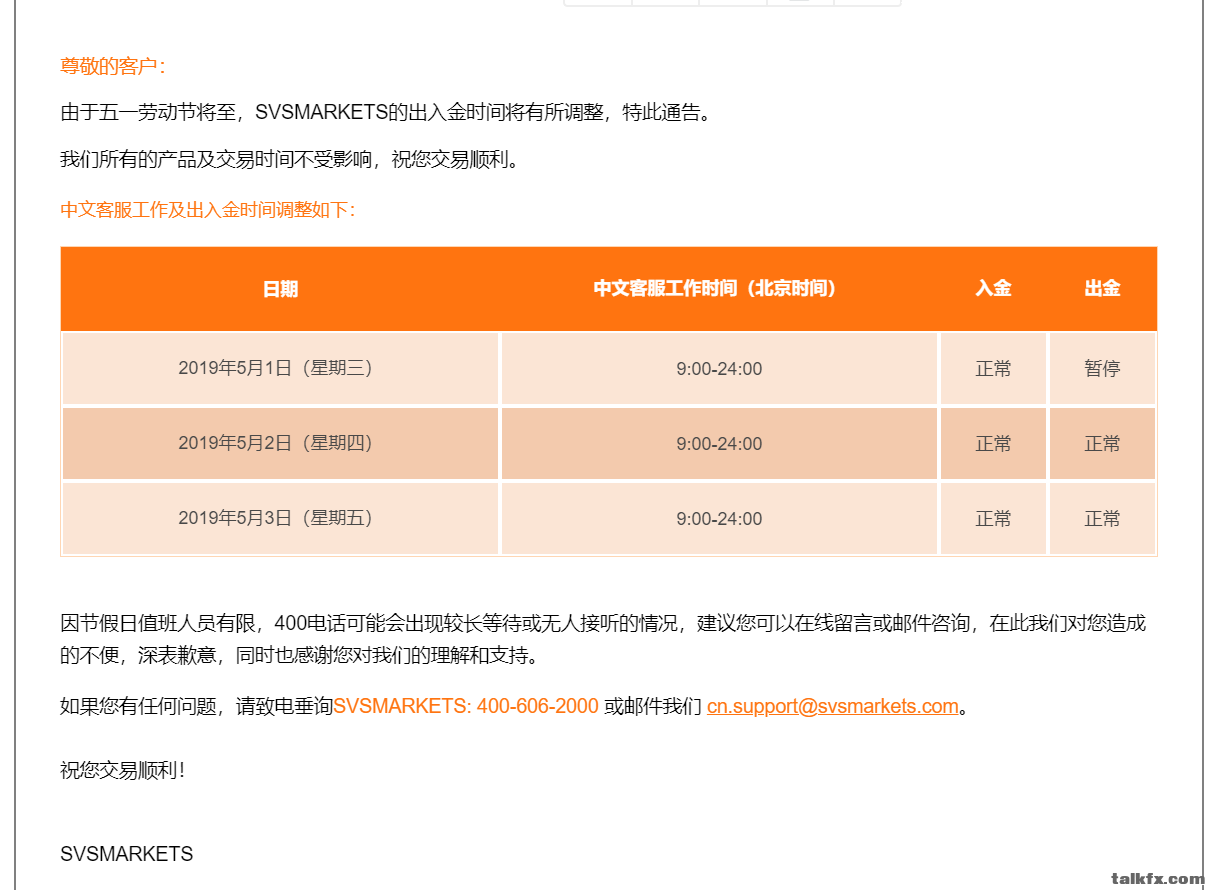
Task: Click the 出金 column header
Action: click(1102, 289)
